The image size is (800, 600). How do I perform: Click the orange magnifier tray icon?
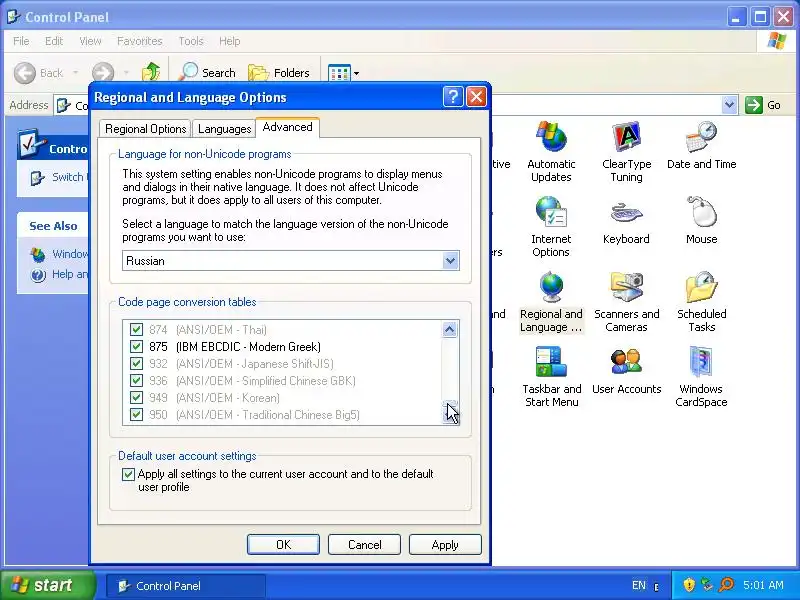tap(726, 585)
